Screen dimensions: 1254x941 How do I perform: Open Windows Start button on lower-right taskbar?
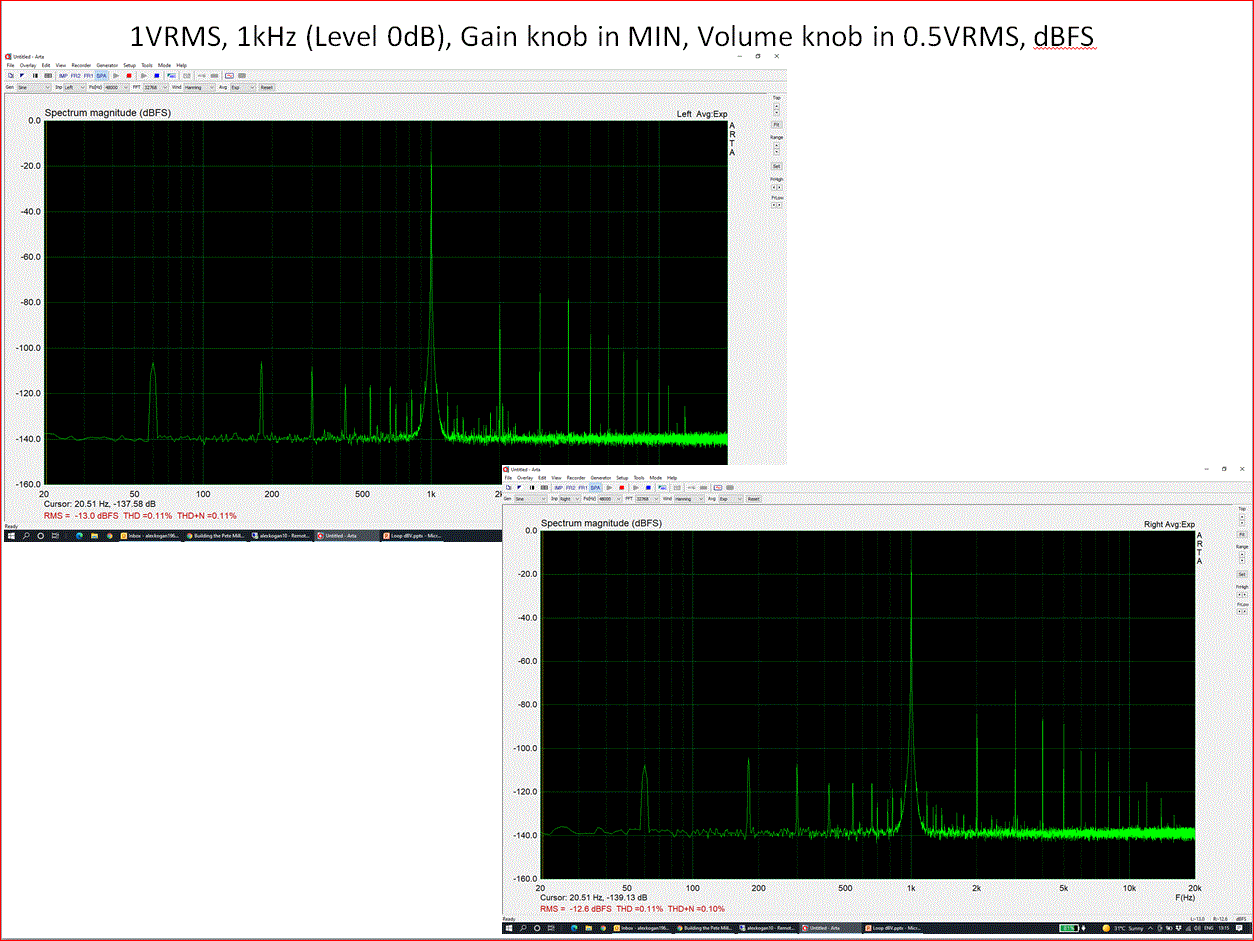[509, 928]
